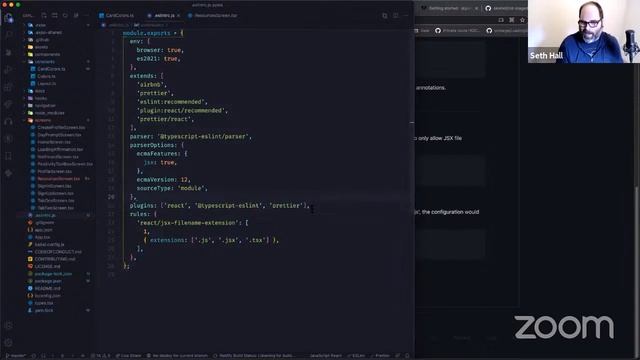Click the headphones icon in the activity bar

click(x=9, y=121)
